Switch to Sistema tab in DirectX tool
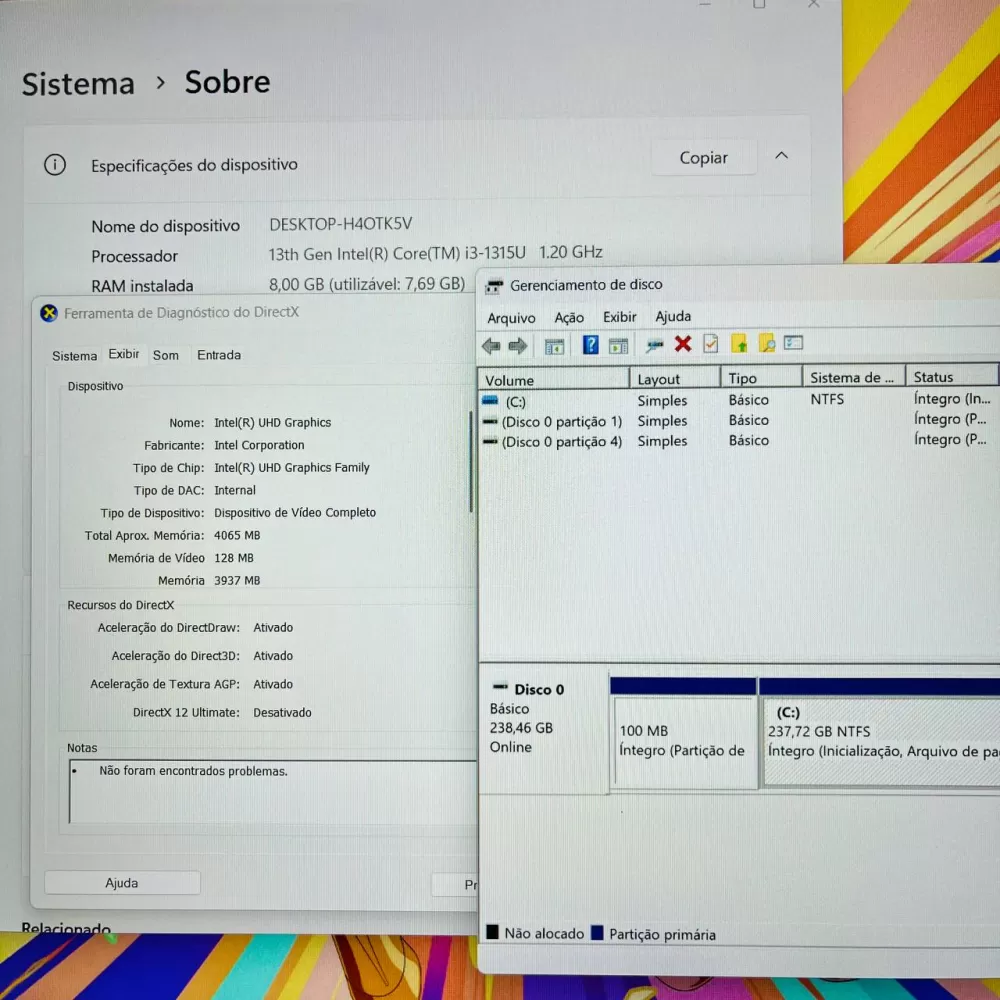1000x1000 pixels. [x=75, y=356]
